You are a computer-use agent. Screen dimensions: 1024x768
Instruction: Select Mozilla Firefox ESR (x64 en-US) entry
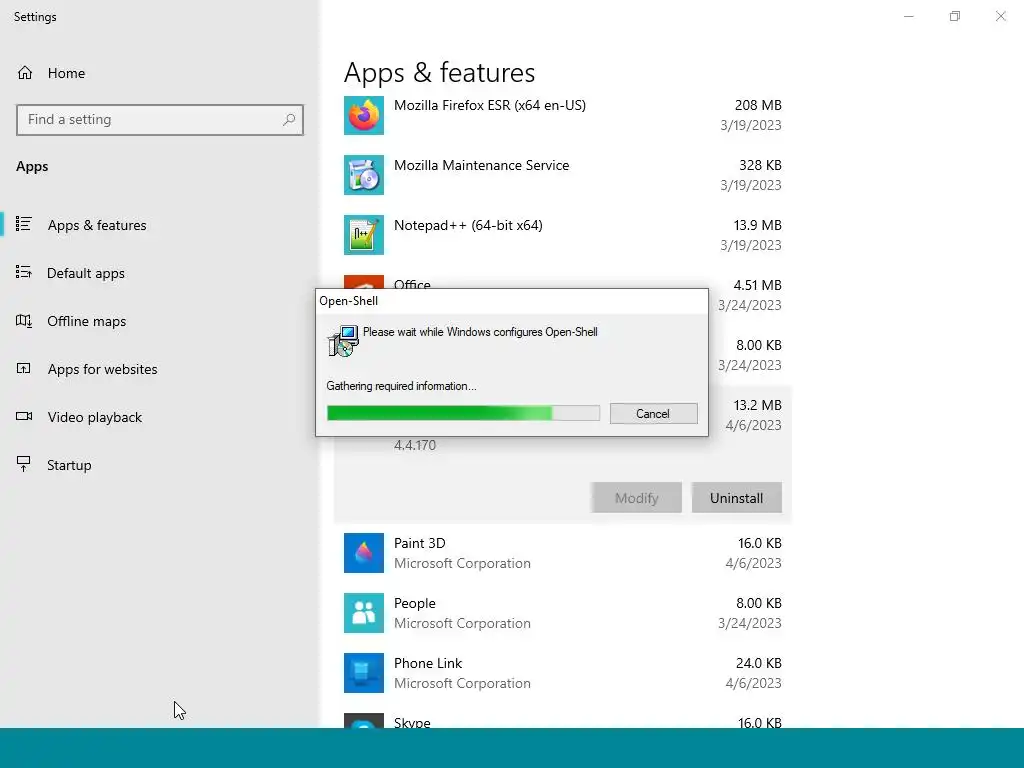click(562, 115)
